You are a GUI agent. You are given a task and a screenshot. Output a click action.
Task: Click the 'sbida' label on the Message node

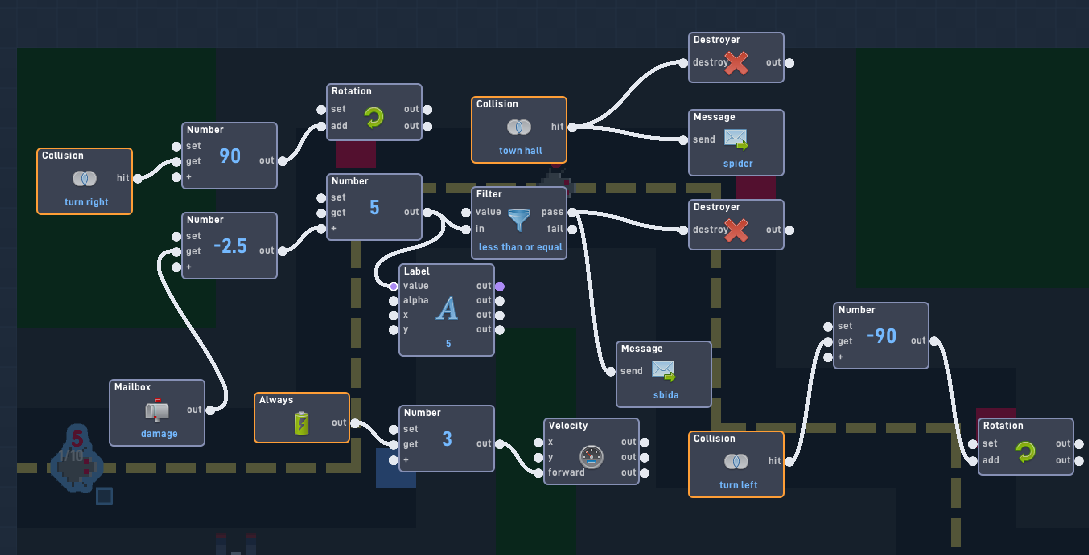(x=665, y=395)
